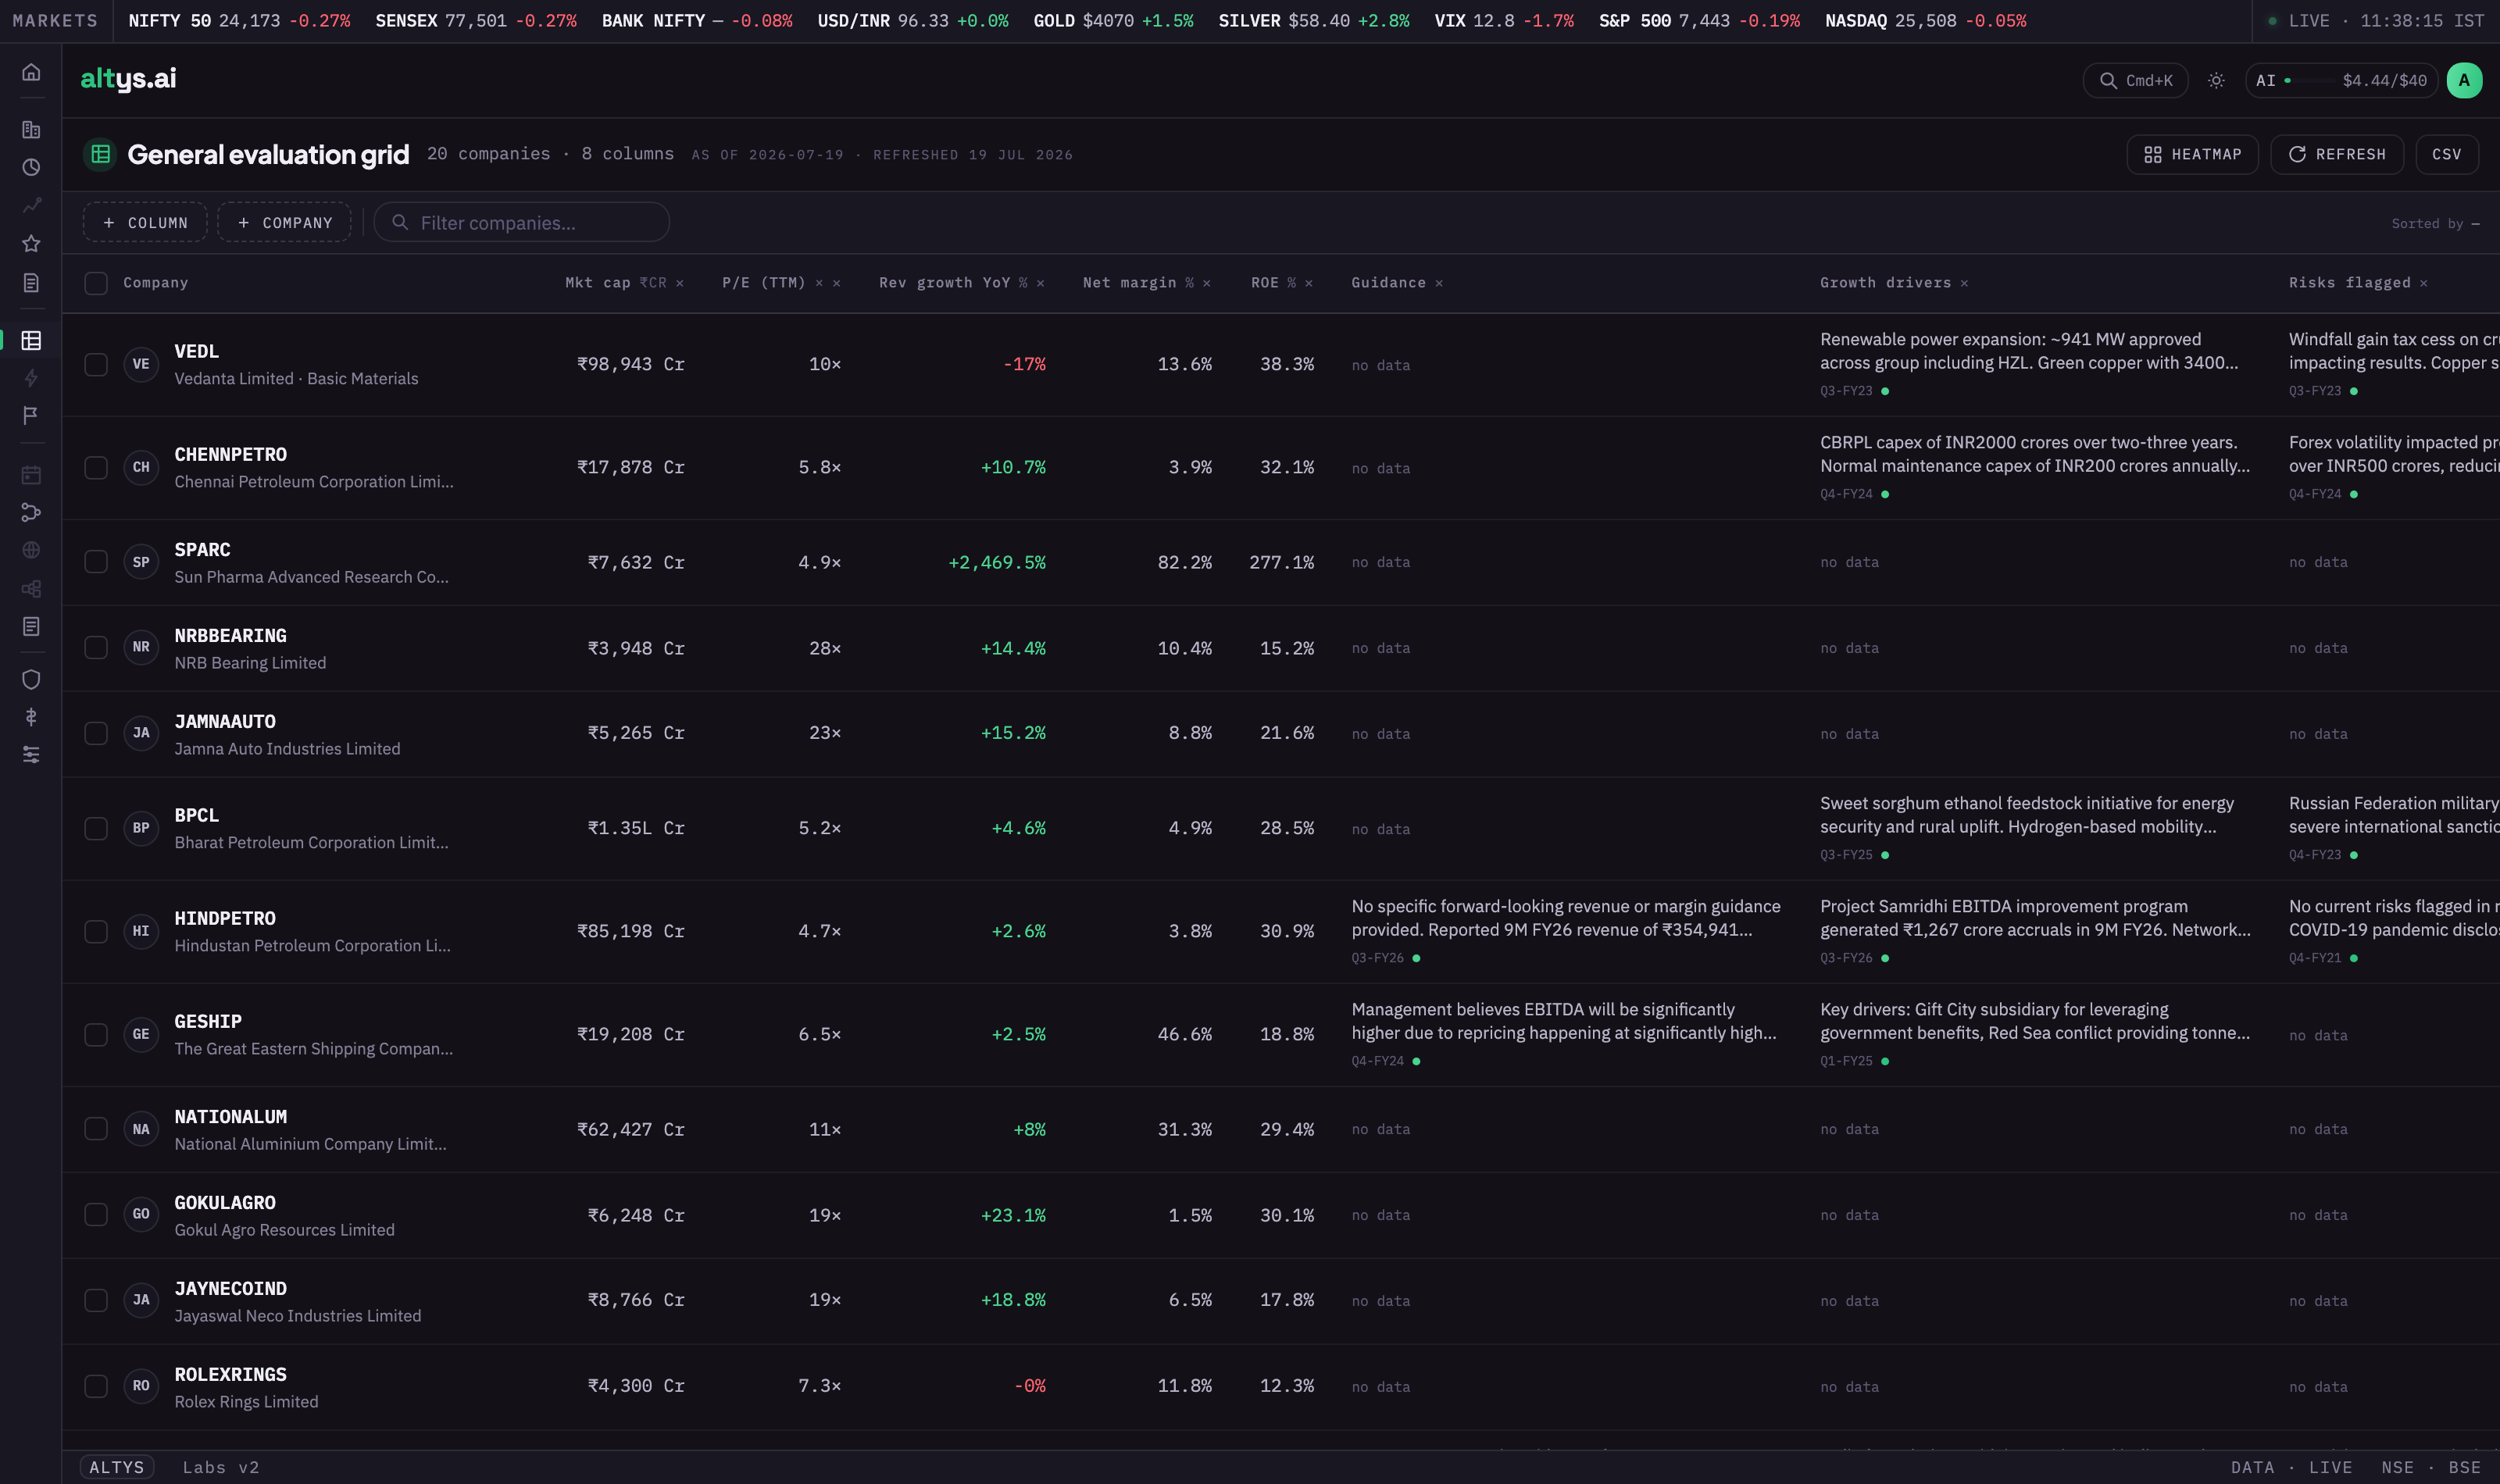Open the calendar sidebar icon

coord(31,474)
